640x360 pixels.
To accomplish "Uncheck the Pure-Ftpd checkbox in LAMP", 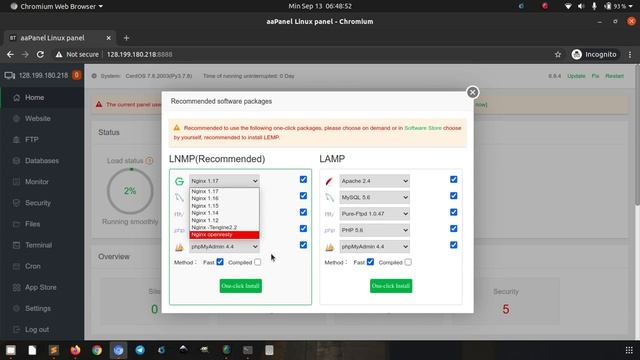I will (453, 212).
